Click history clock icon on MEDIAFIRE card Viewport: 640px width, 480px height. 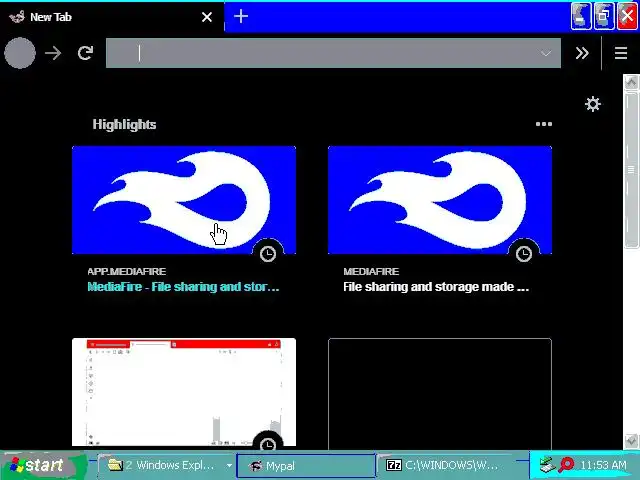[x=524, y=254]
